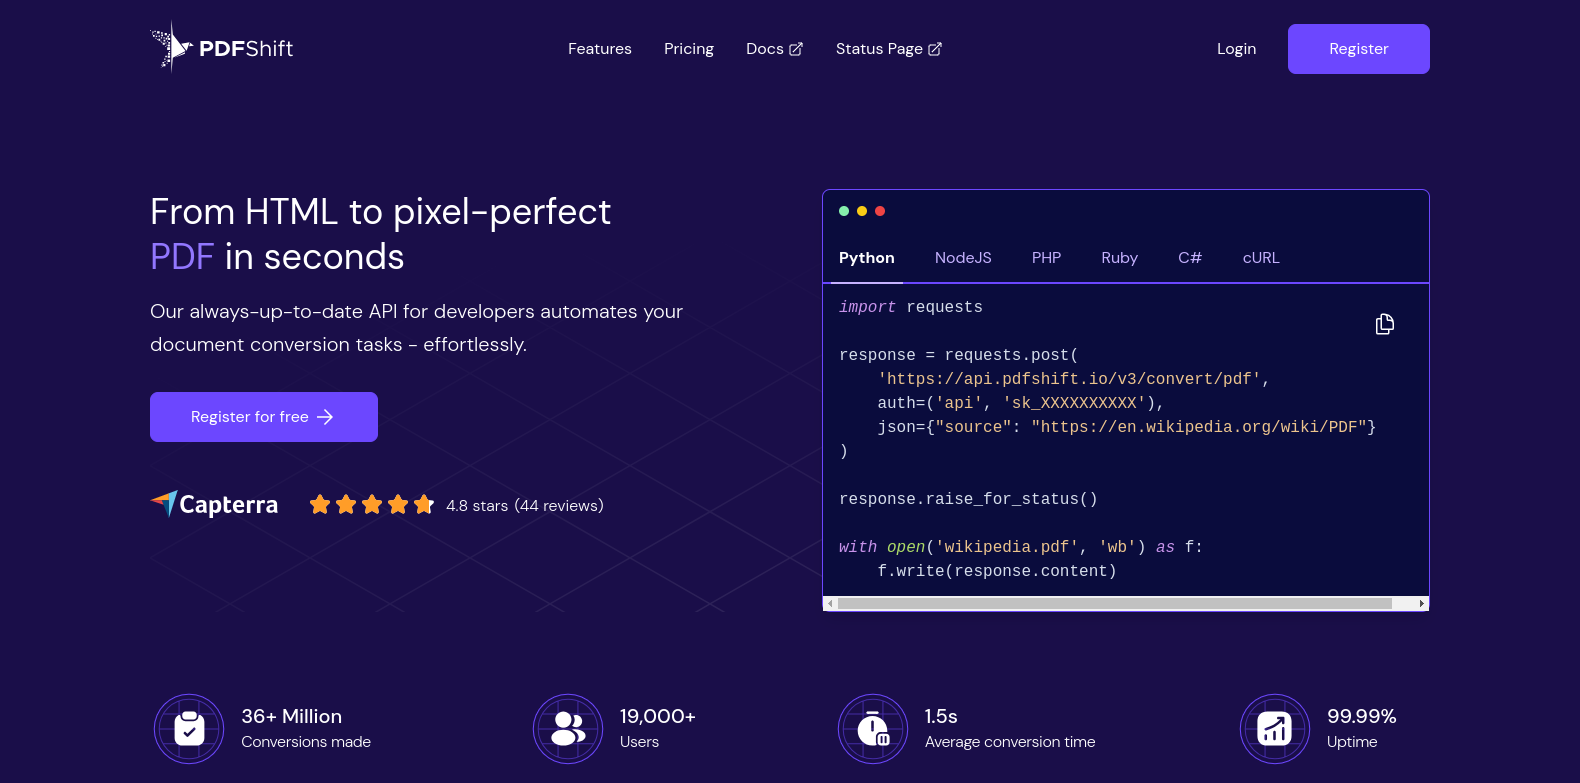
Task: Select the PHP code tab
Action: tap(1046, 258)
